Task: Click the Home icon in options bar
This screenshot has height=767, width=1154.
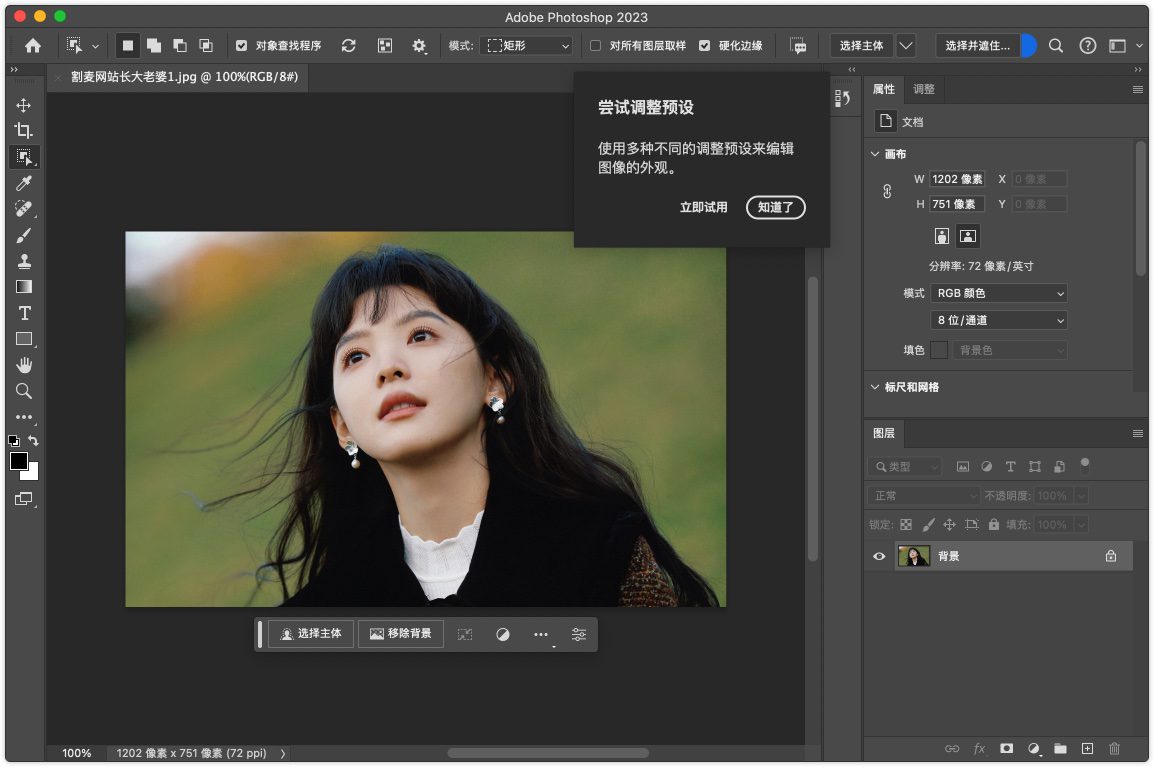Action: point(33,46)
